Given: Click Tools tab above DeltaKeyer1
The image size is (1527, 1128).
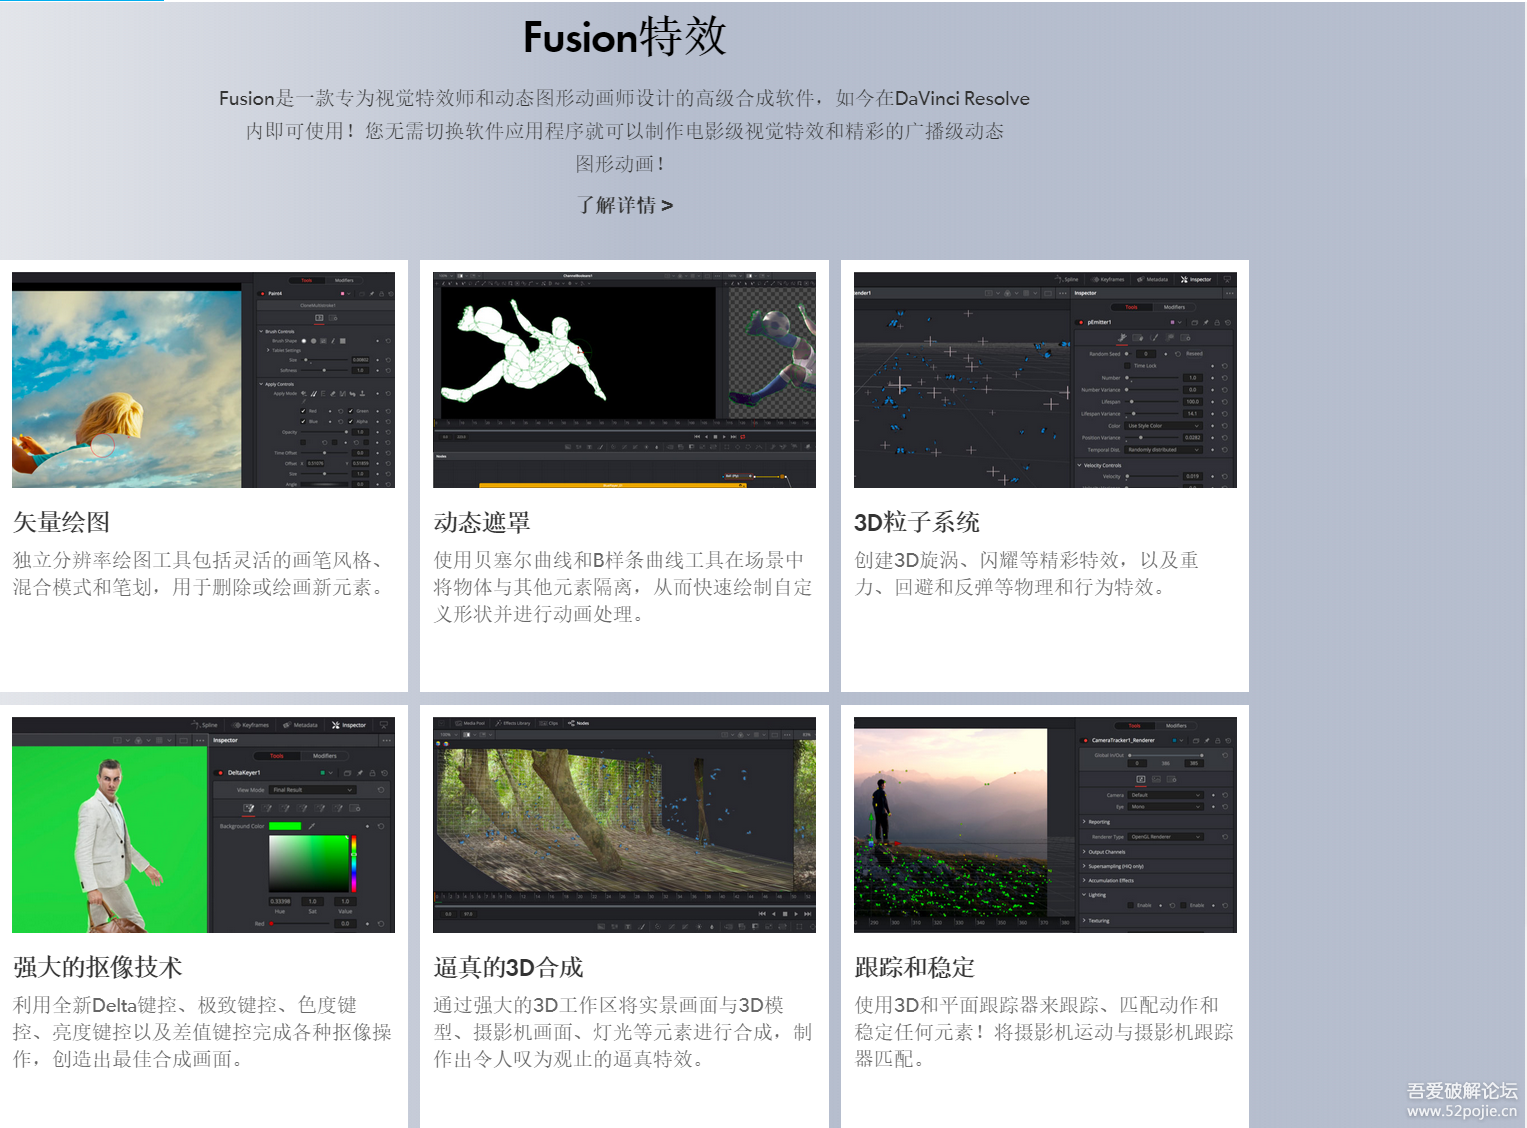Looking at the screenshot, I should coord(277,756).
